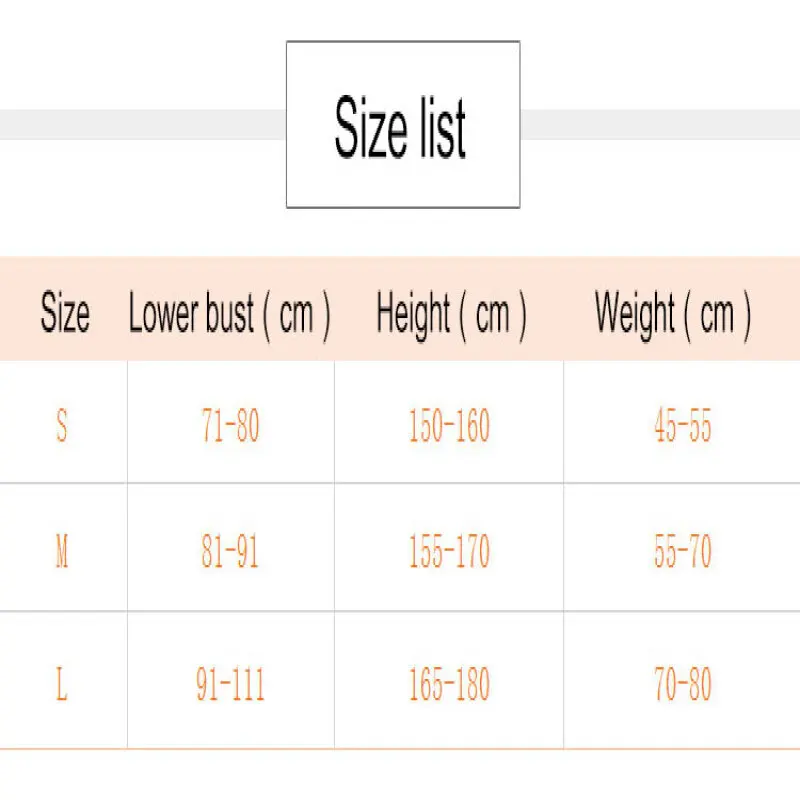Select the S size row label
800x800 pixels.
(x=62, y=427)
